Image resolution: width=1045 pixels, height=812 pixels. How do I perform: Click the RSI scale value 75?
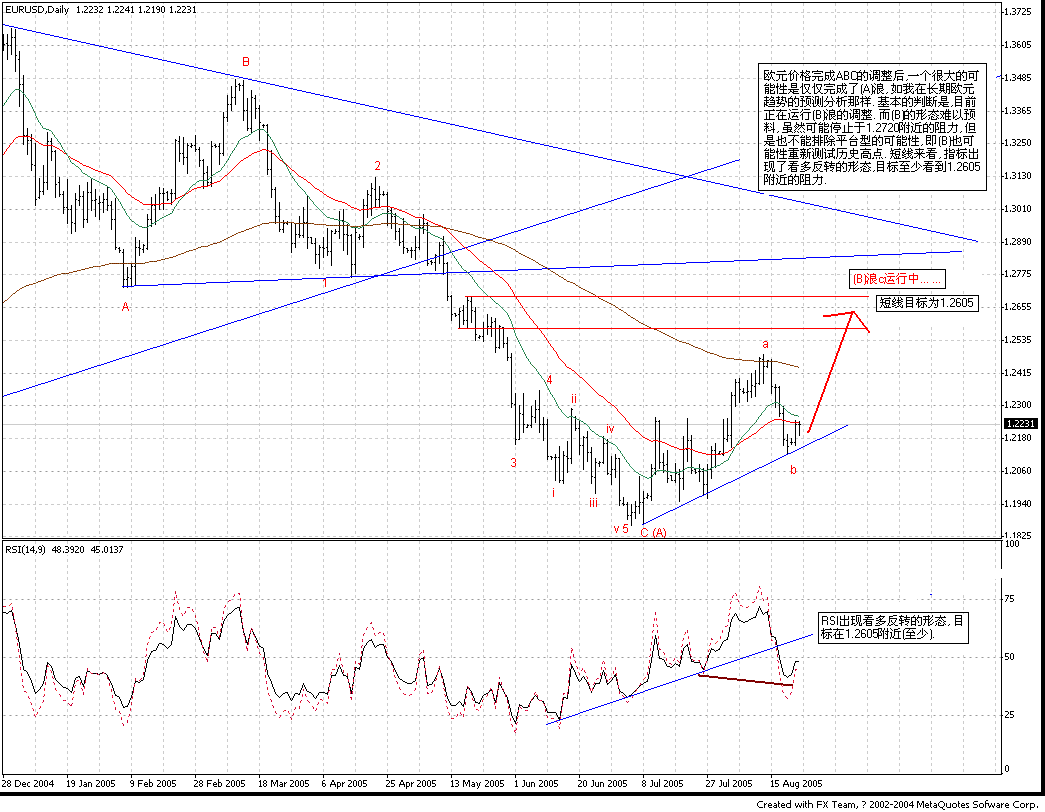[x=1010, y=599]
